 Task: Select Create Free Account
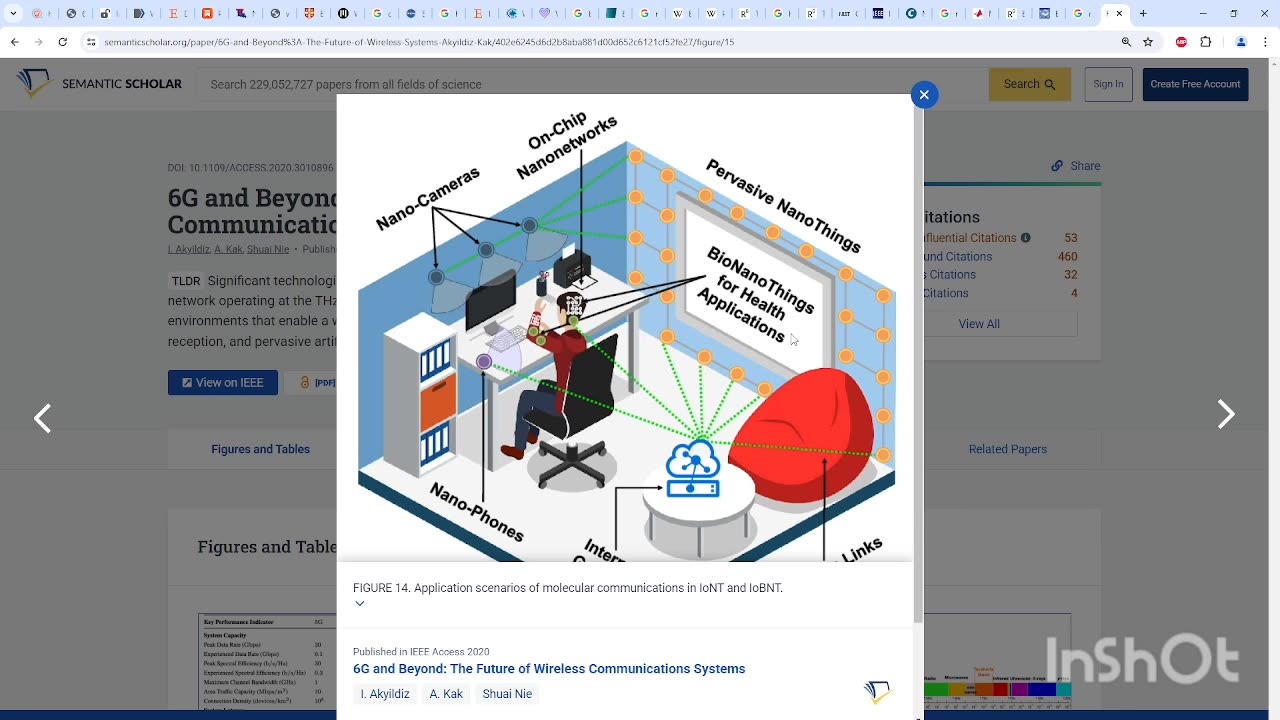click(x=1195, y=84)
